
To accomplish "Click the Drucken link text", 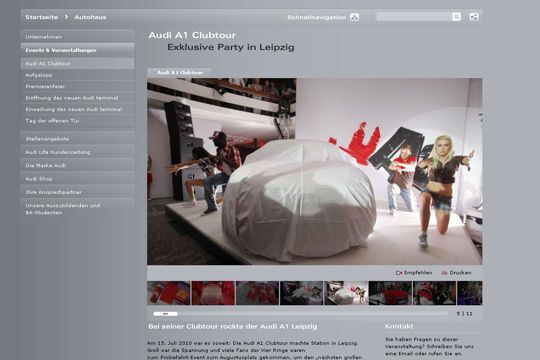I will coord(460,272).
